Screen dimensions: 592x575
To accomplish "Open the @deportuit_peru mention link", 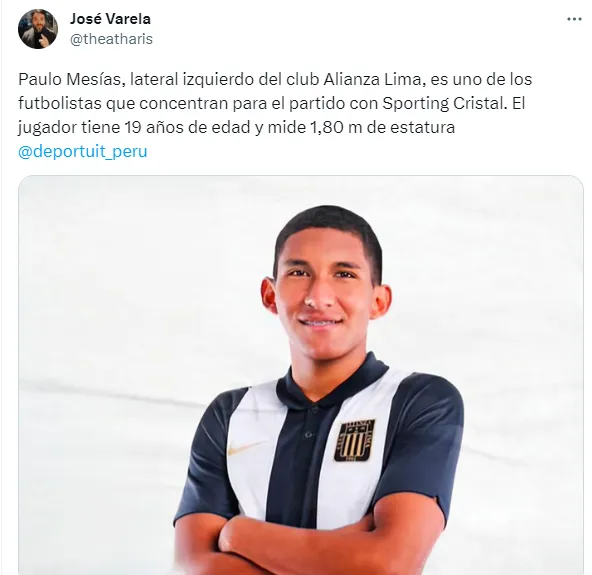I will 83,151.
